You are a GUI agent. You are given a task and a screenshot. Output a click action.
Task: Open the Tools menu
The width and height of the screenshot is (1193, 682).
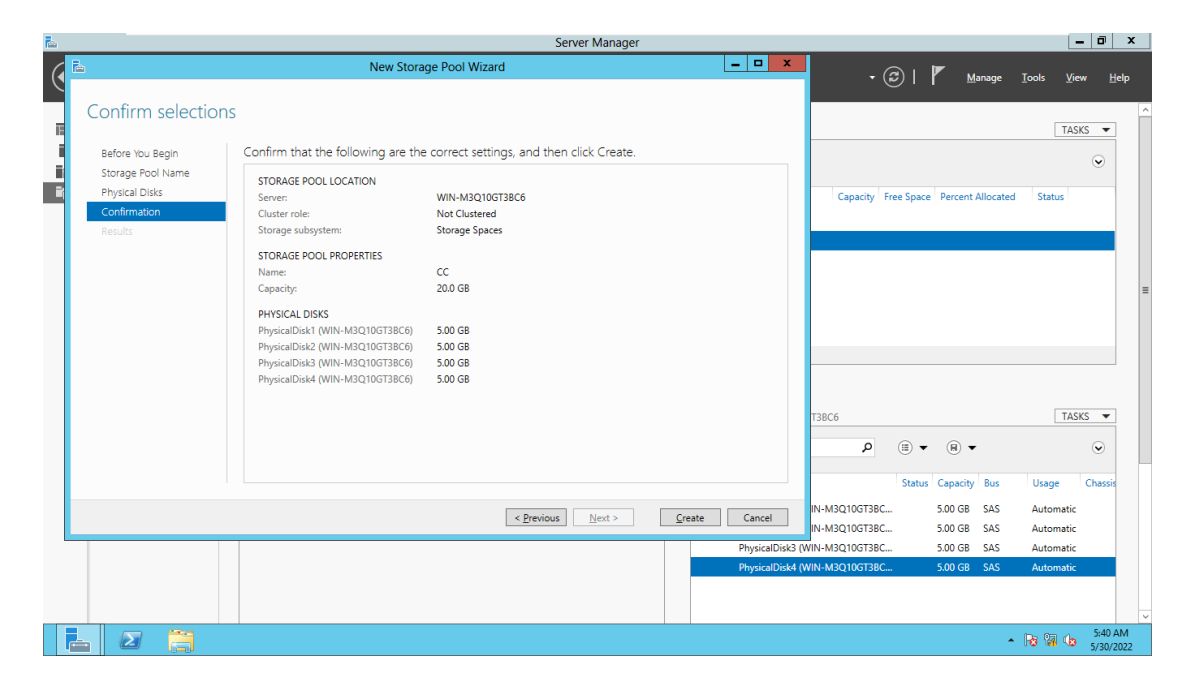tap(1033, 78)
